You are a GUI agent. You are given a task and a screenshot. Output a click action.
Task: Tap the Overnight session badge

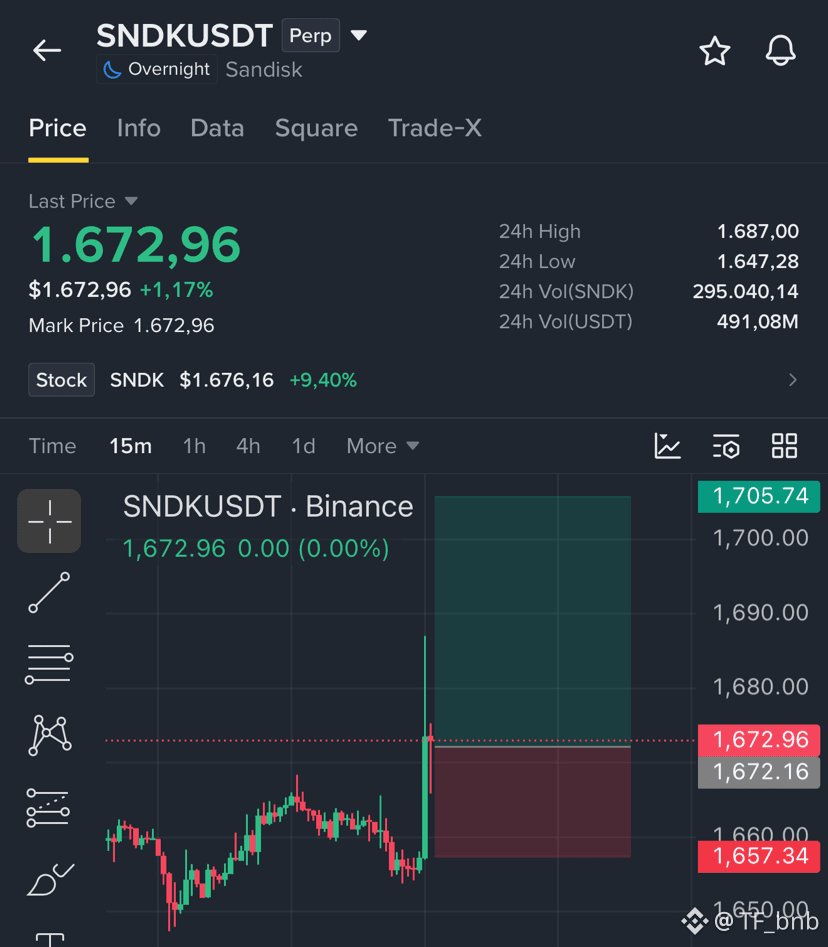coord(157,69)
